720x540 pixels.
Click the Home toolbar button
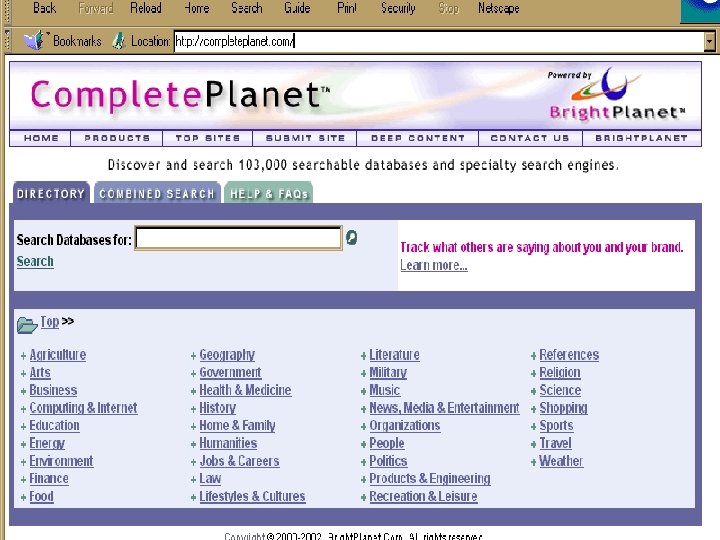click(197, 8)
